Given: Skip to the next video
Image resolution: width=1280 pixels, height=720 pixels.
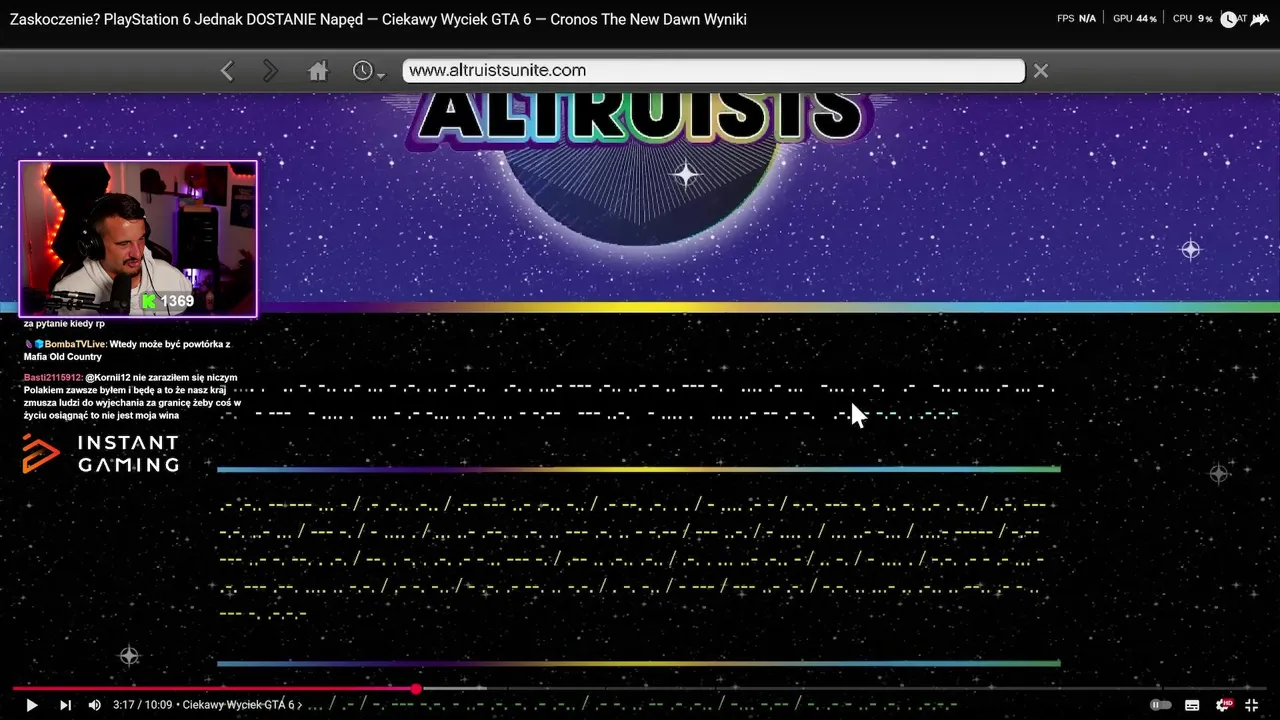Looking at the screenshot, I should [65, 705].
